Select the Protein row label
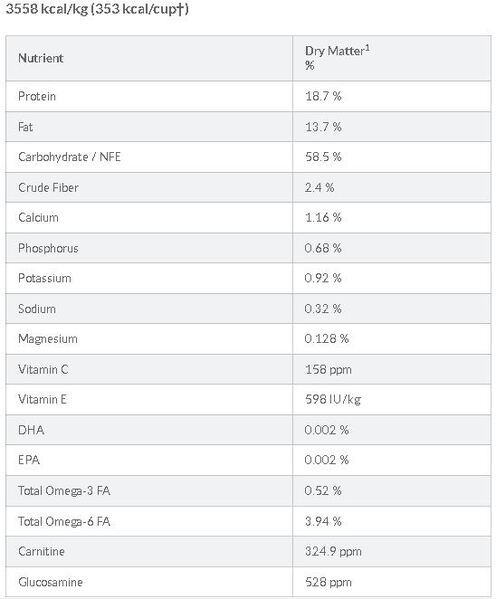The height and width of the screenshot is (599, 496). click(37, 96)
